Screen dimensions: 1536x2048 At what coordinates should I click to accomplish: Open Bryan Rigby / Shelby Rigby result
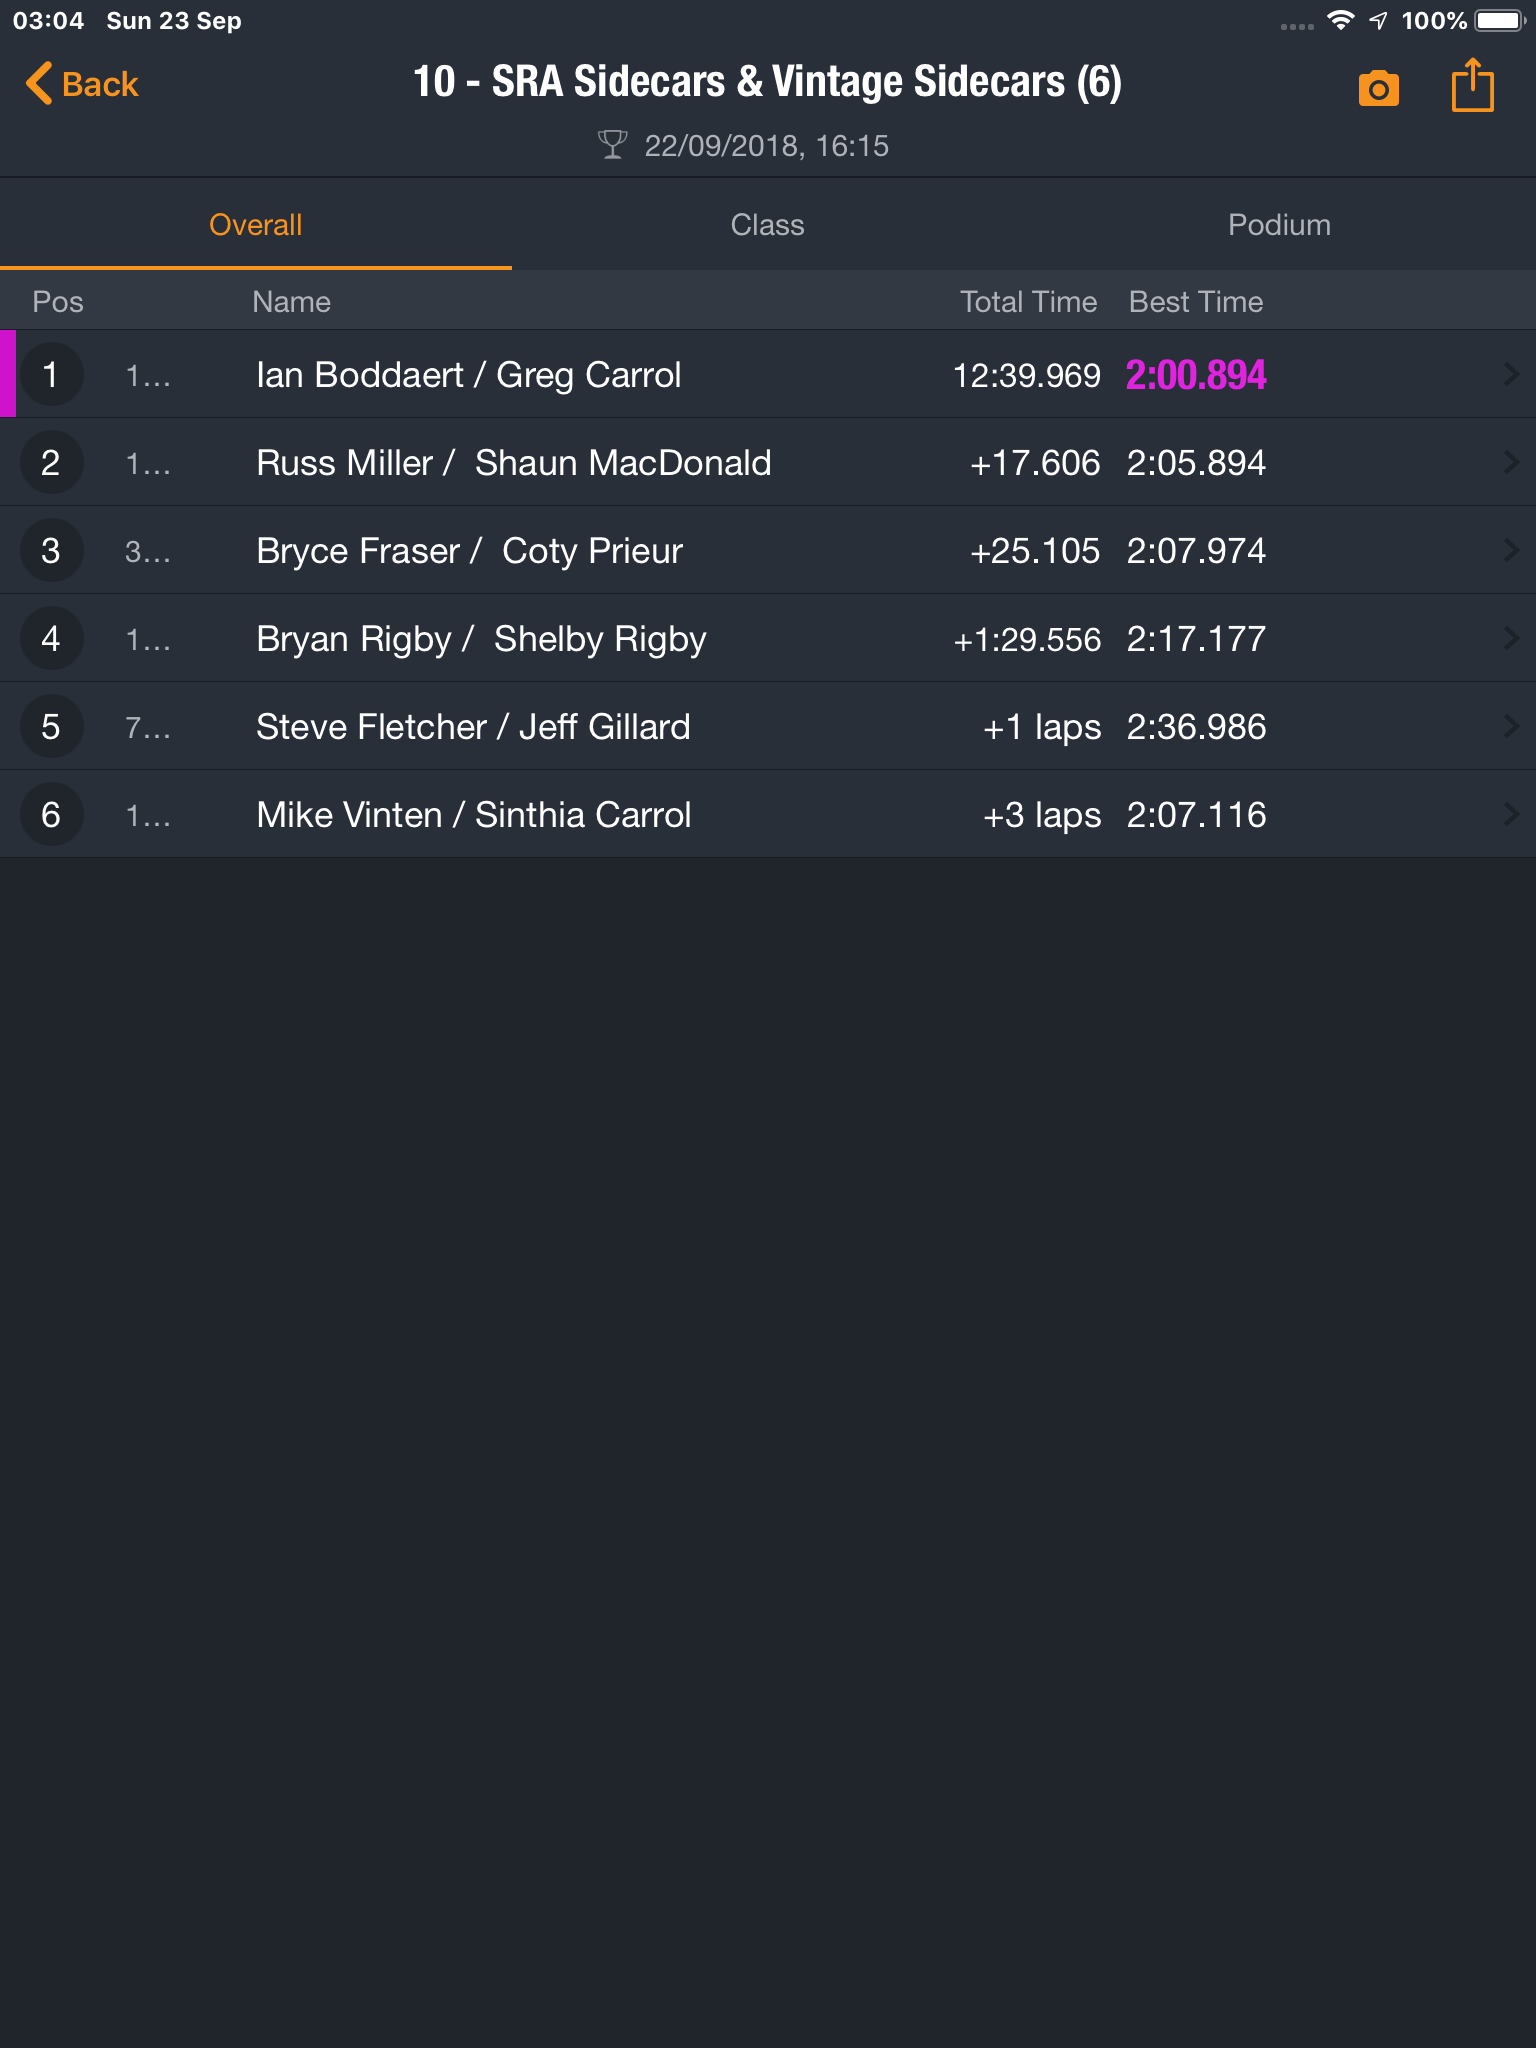(768, 638)
